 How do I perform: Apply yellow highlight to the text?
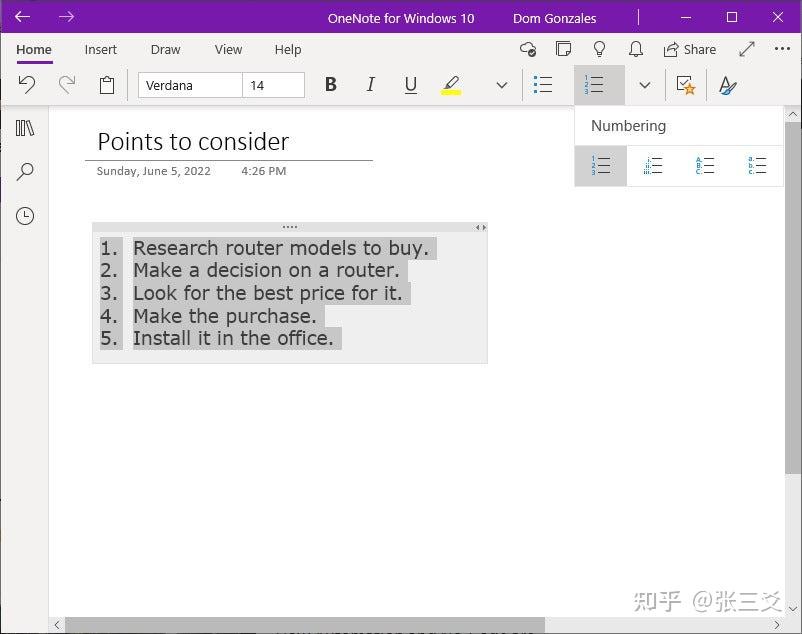[x=451, y=85]
